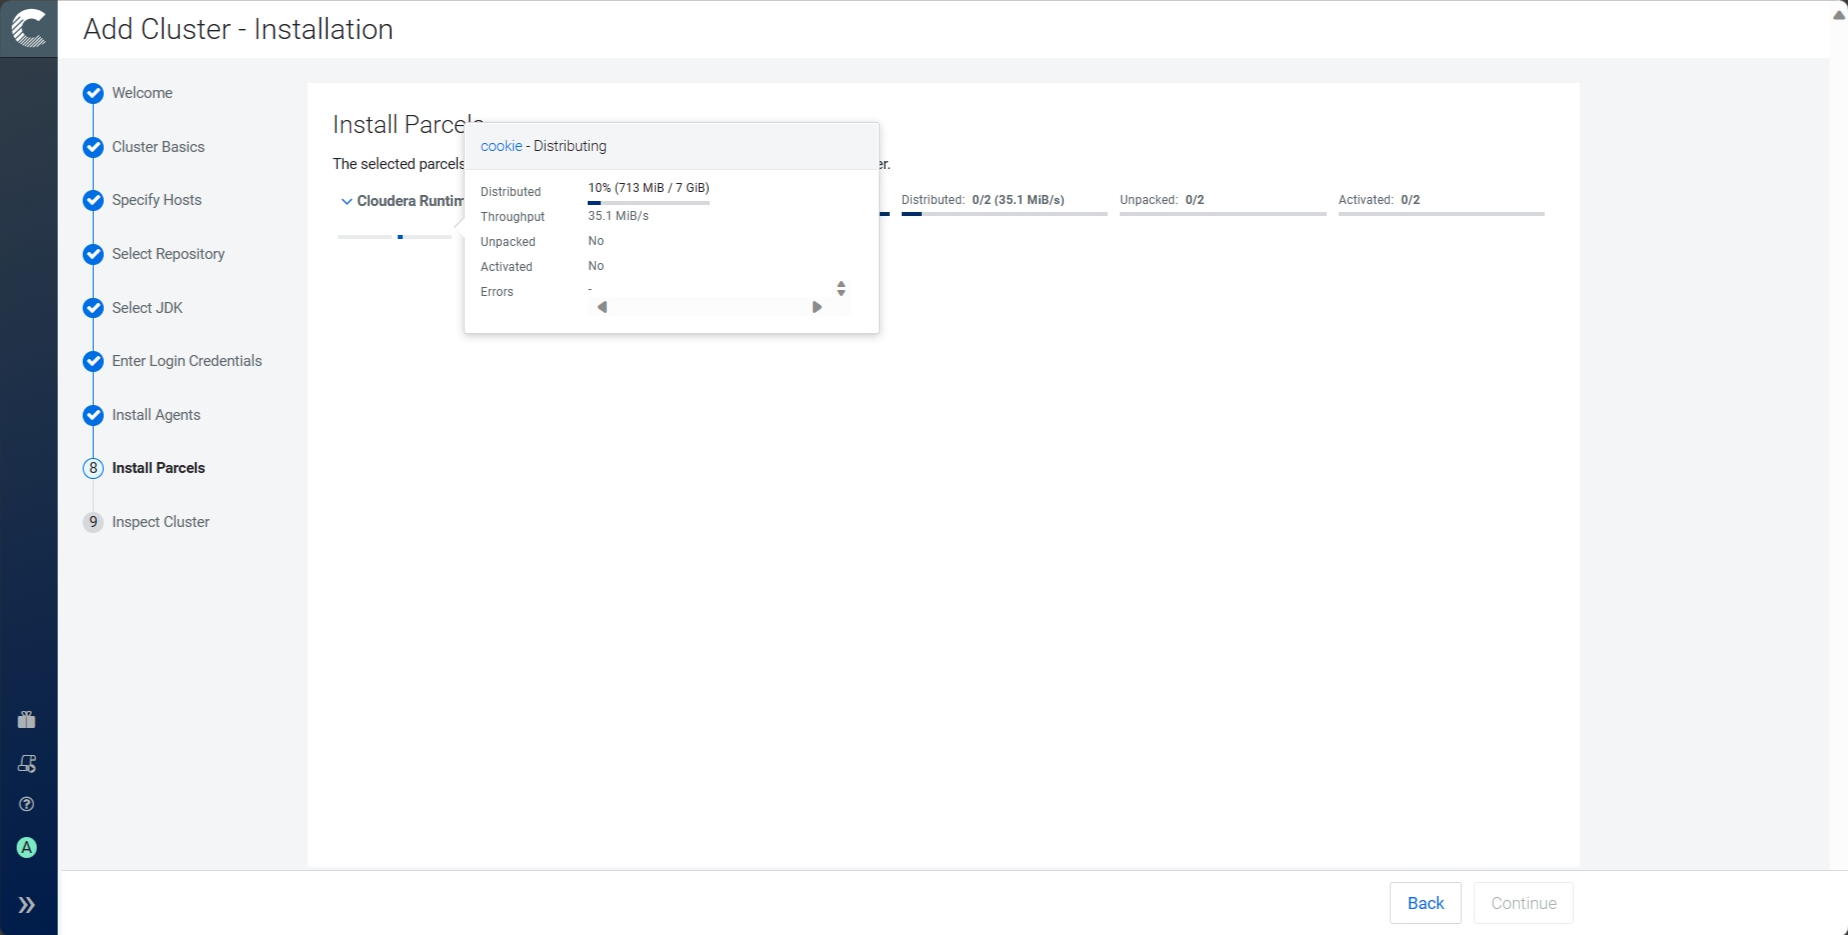Open the user avatar A icon
Image resolution: width=1848 pixels, height=935 pixels.
tap(27, 848)
